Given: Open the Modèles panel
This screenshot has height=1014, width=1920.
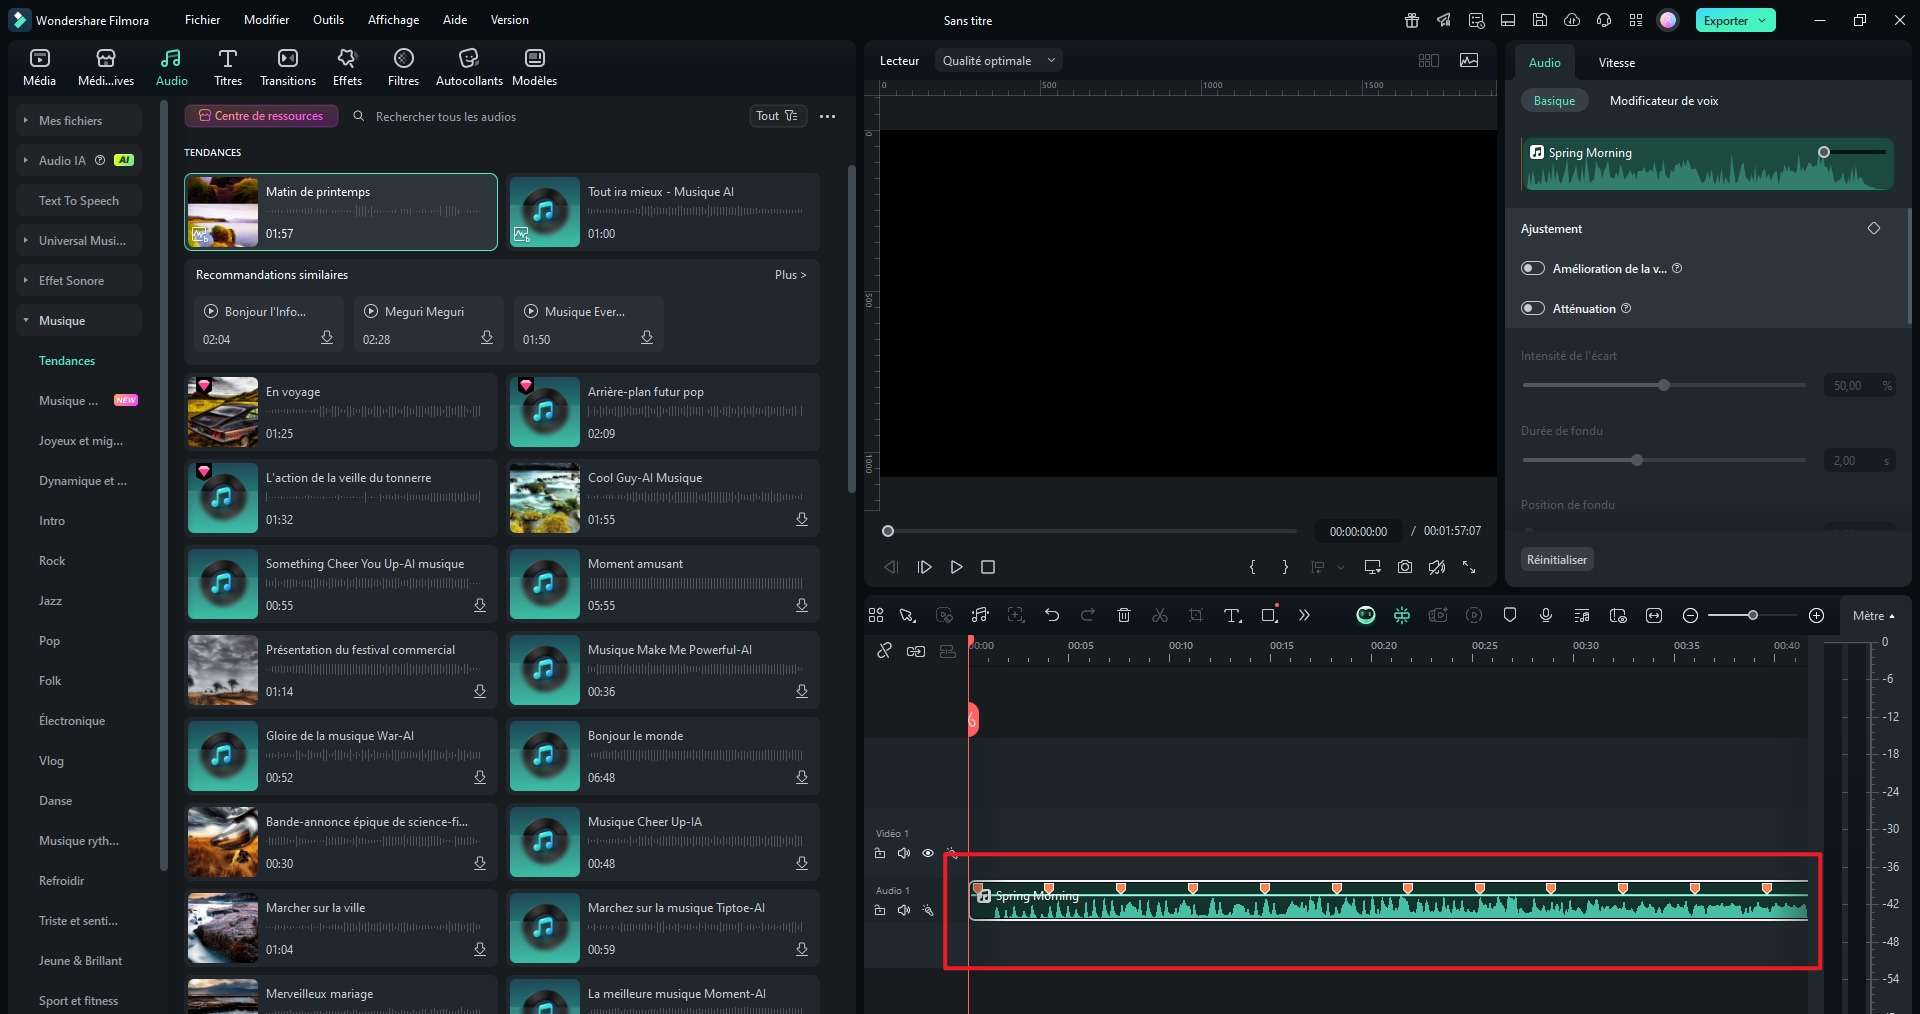Looking at the screenshot, I should 534,67.
